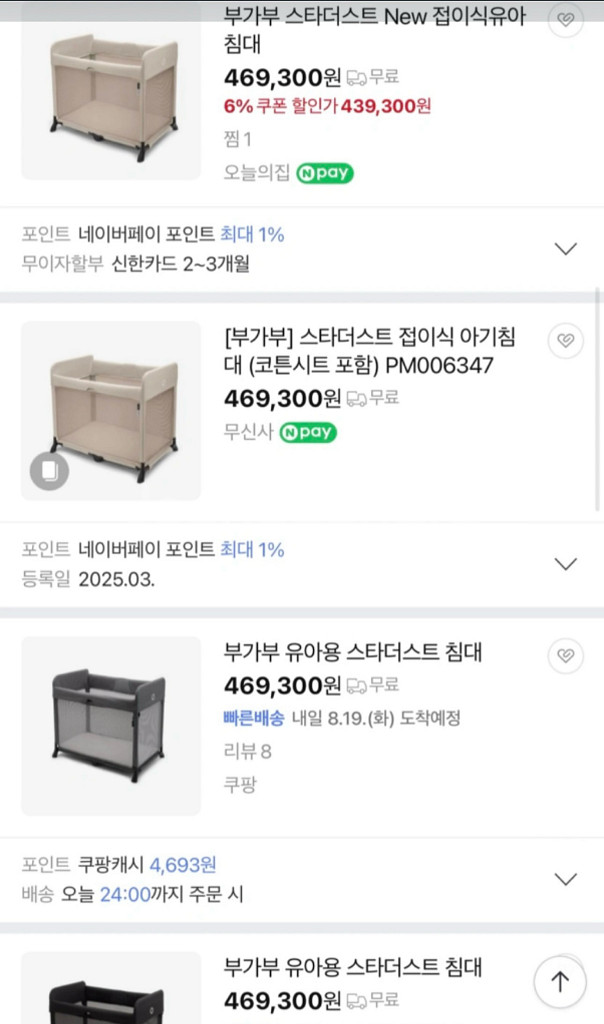Image resolution: width=604 pixels, height=1024 pixels.
Task: Click the scroll-to-top arrow button
Action: (560, 982)
